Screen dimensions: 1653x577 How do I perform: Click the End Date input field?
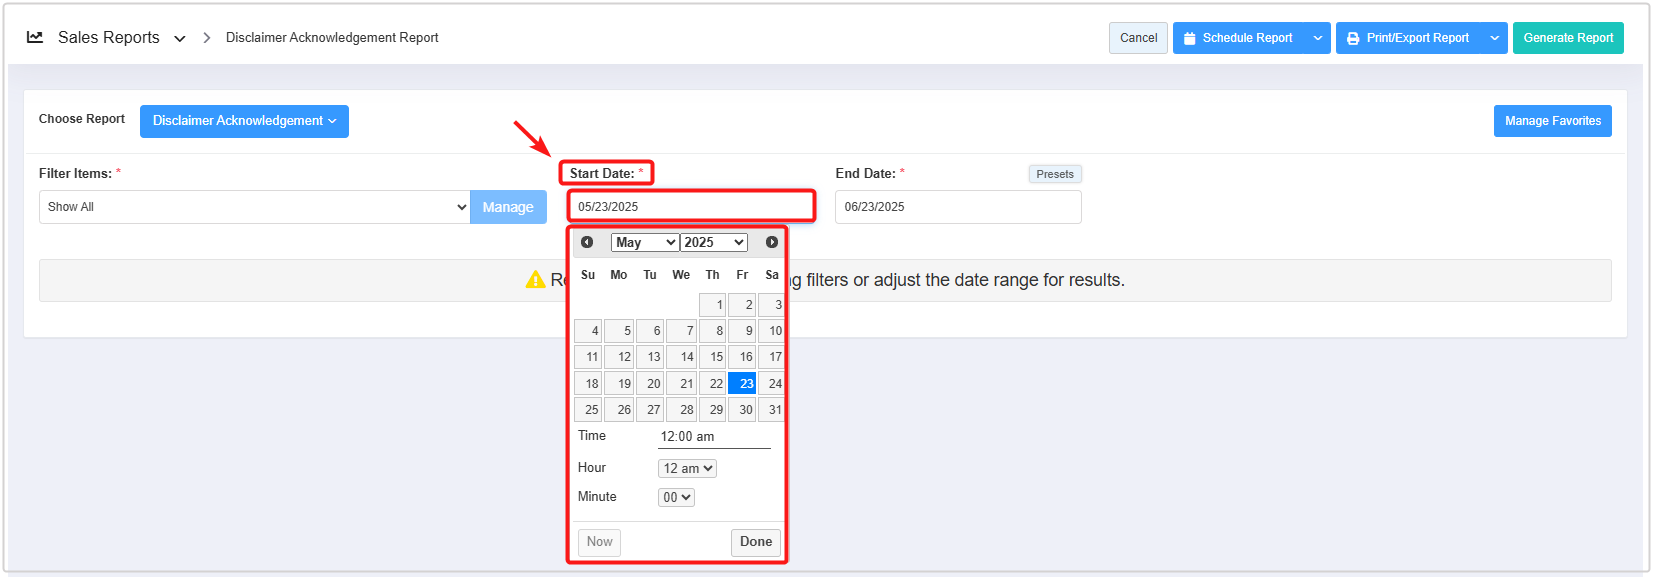(957, 207)
